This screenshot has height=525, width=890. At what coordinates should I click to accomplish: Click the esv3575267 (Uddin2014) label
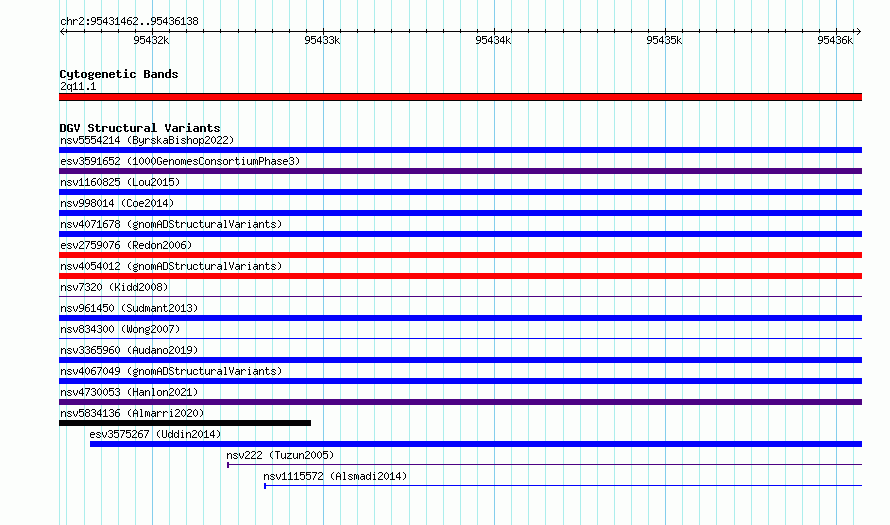point(155,434)
